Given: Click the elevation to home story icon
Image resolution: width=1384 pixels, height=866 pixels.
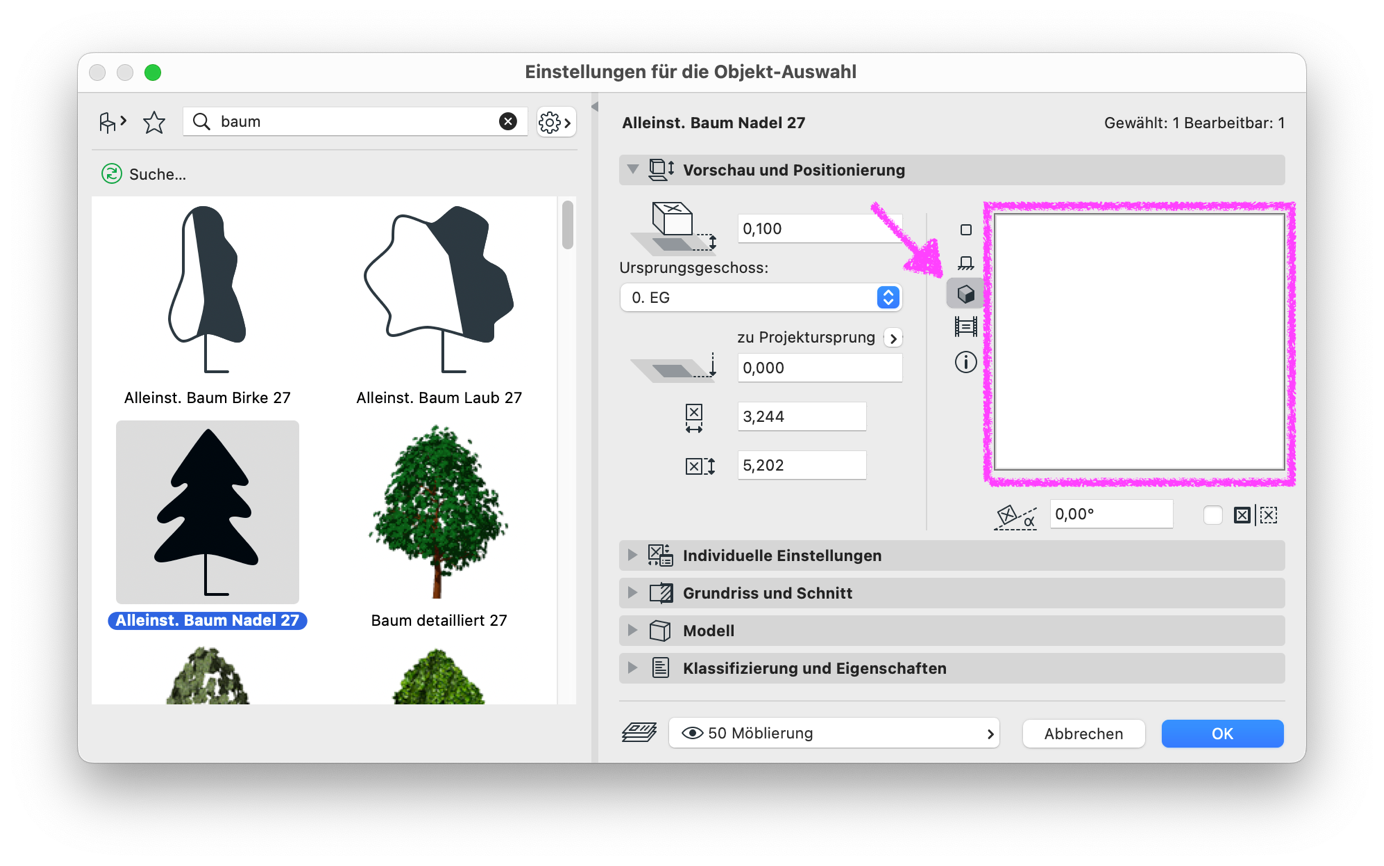Looking at the screenshot, I should click(x=675, y=228).
